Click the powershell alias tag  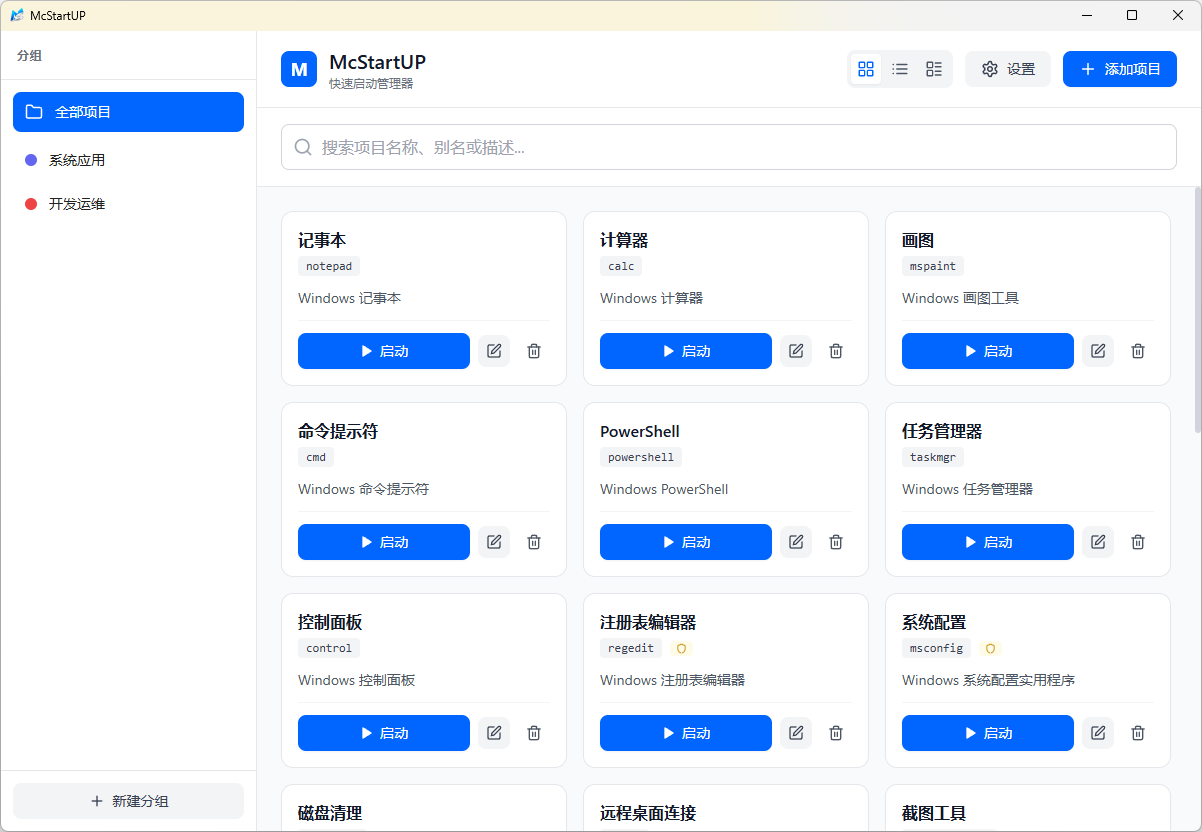point(641,457)
